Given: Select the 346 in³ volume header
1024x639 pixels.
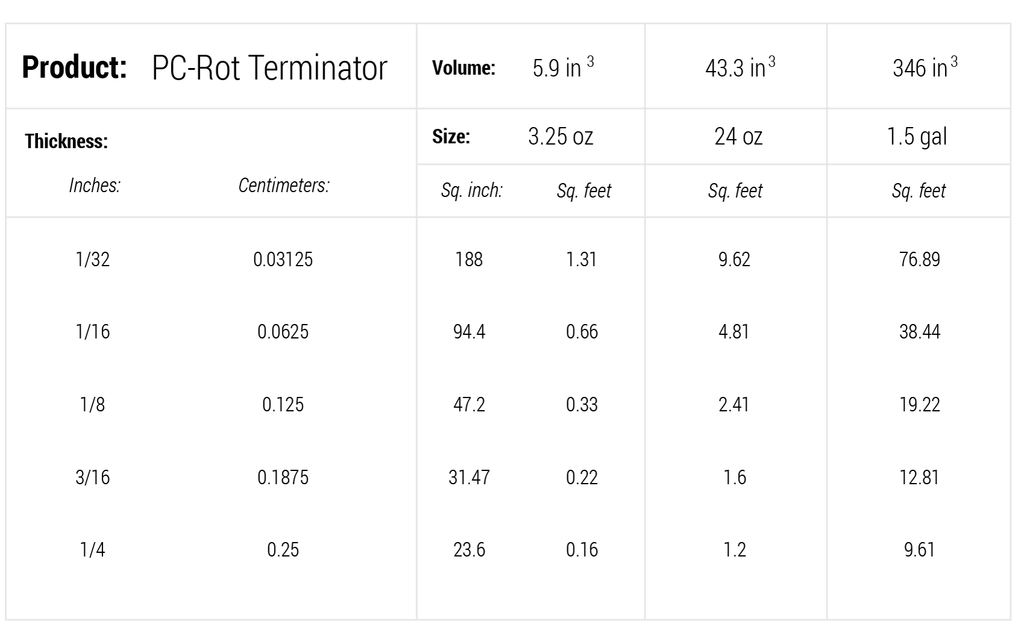Looking at the screenshot, I should (x=924, y=69).
